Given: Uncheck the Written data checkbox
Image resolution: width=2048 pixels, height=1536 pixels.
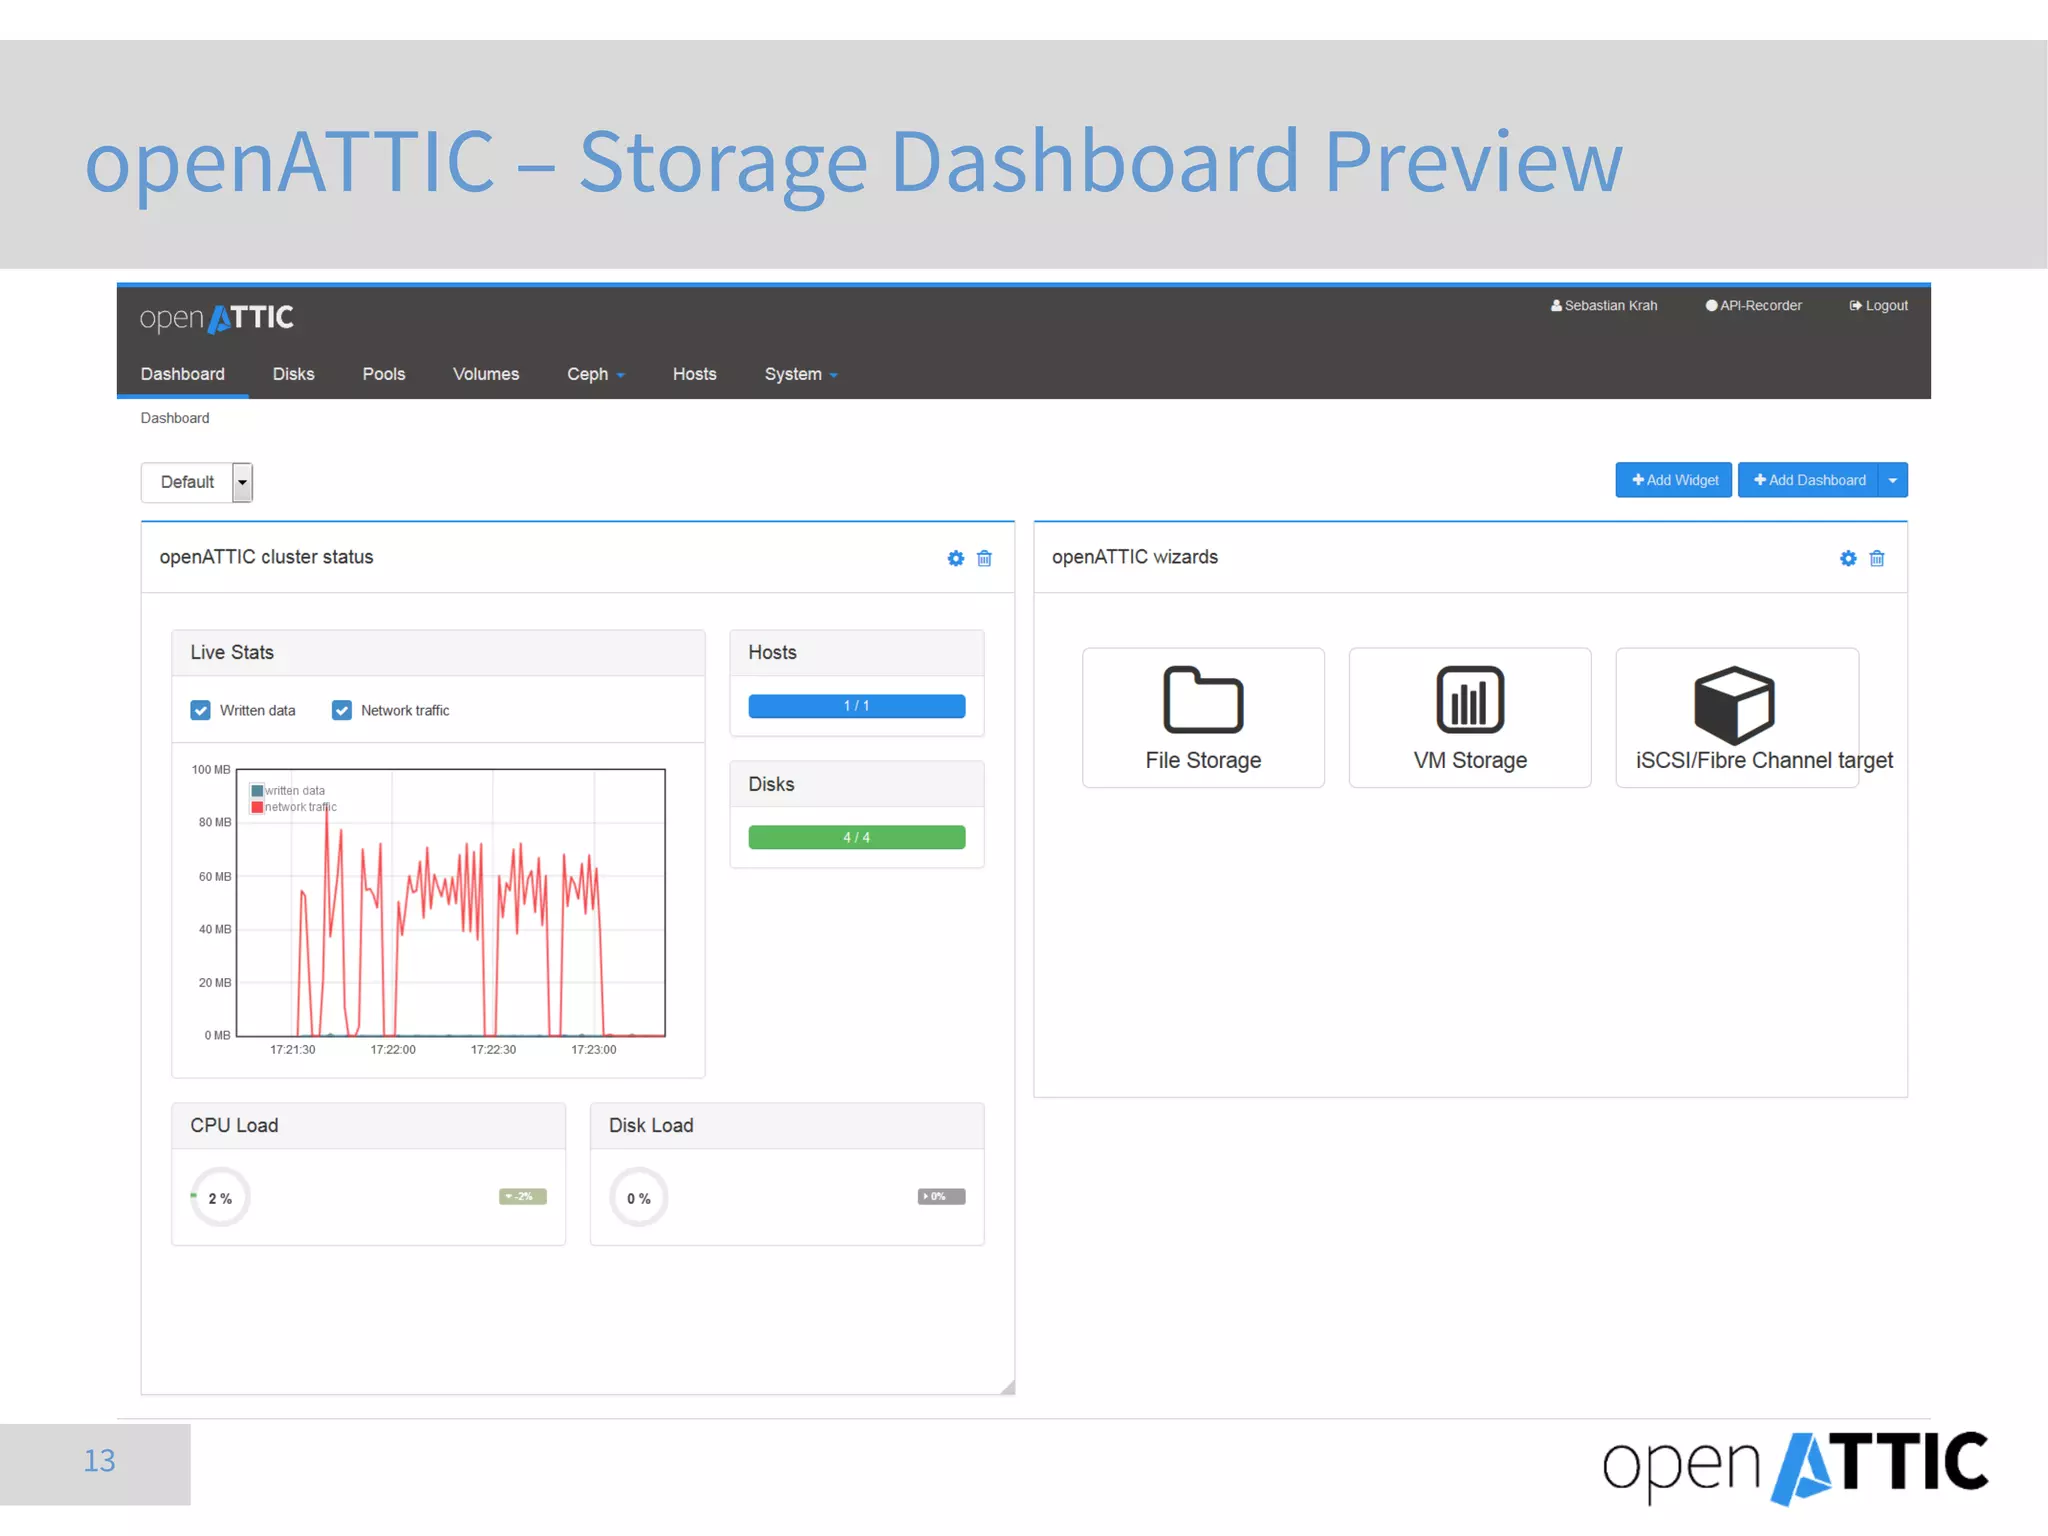Looking at the screenshot, I should 200,710.
